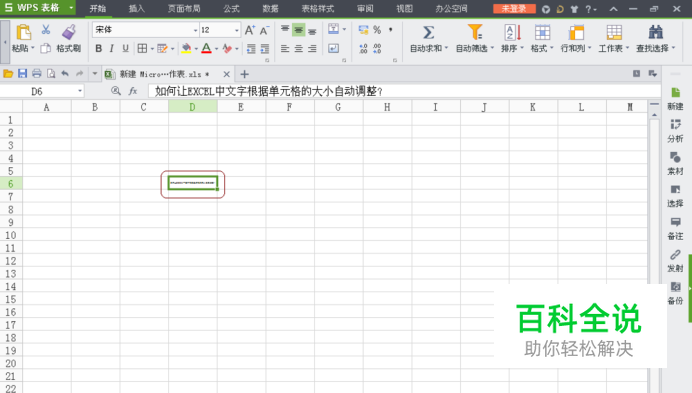Open the View tab
Screen dimensions: 692x393
(404, 8)
